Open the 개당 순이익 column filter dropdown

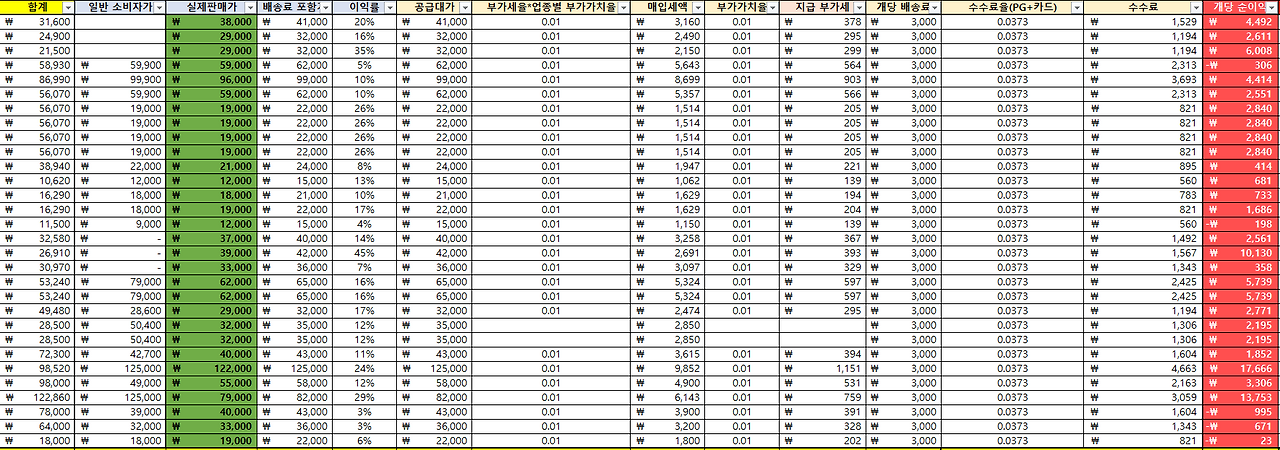pyautogui.click(x=1272, y=7)
